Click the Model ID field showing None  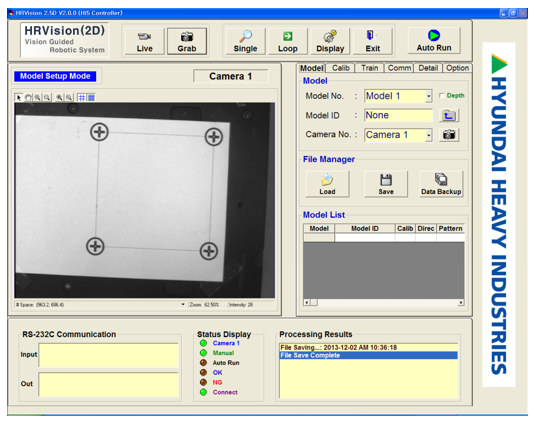tap(398, 115)
